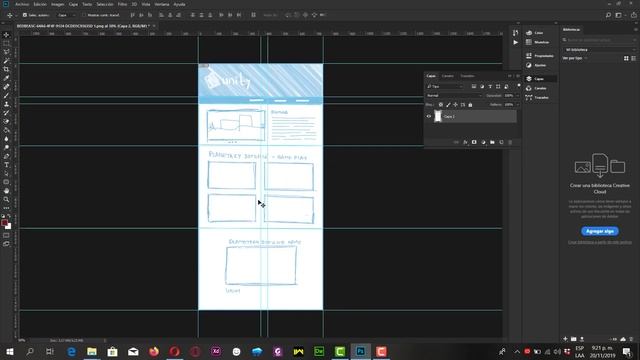Screen dimensions: 640x360
Task: Open the Auto-select Capa dropdown
Action: [66, 15]
